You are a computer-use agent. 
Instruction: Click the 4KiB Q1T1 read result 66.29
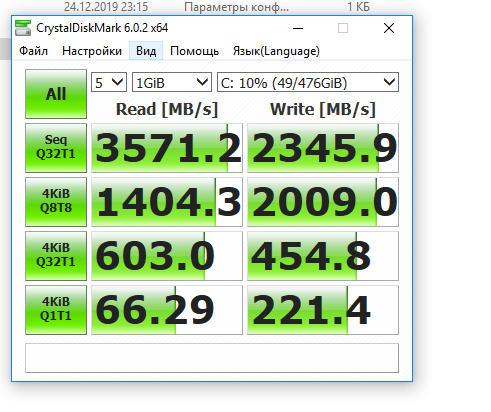point(167,310)
